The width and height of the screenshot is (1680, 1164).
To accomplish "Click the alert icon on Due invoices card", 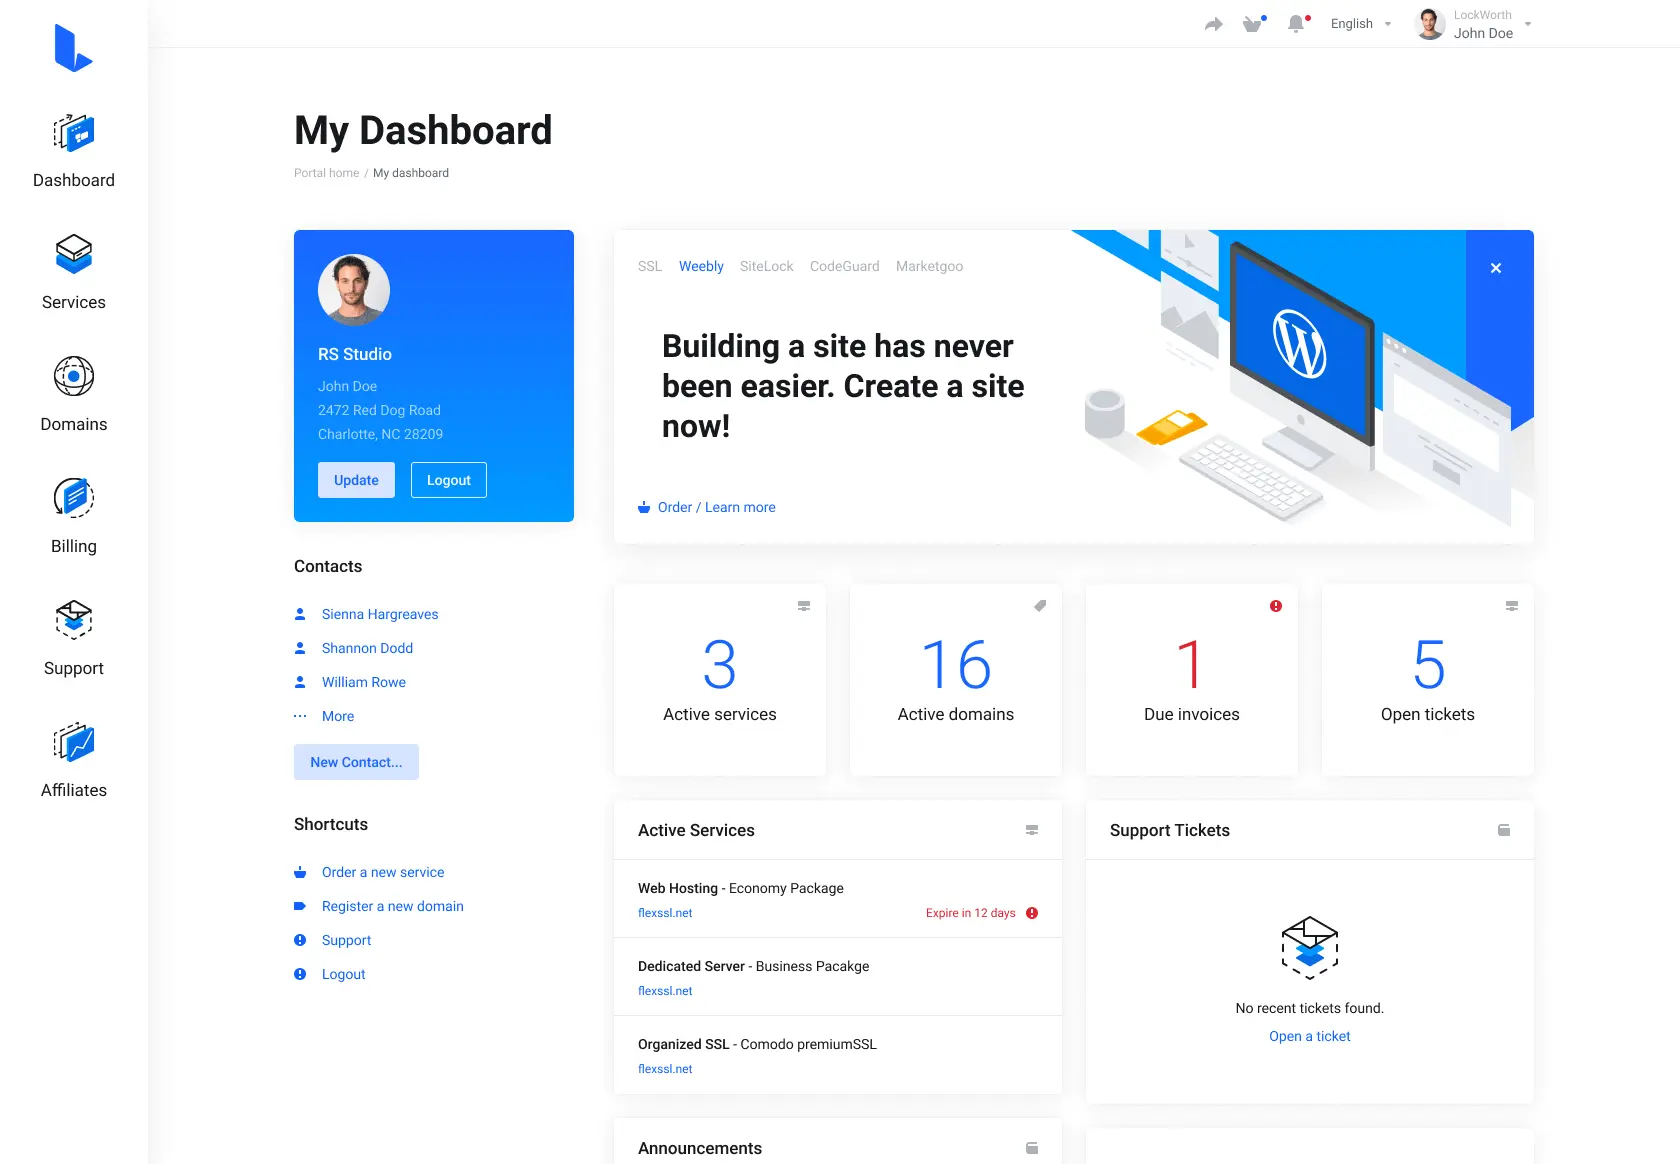I will click(1276, 605).
